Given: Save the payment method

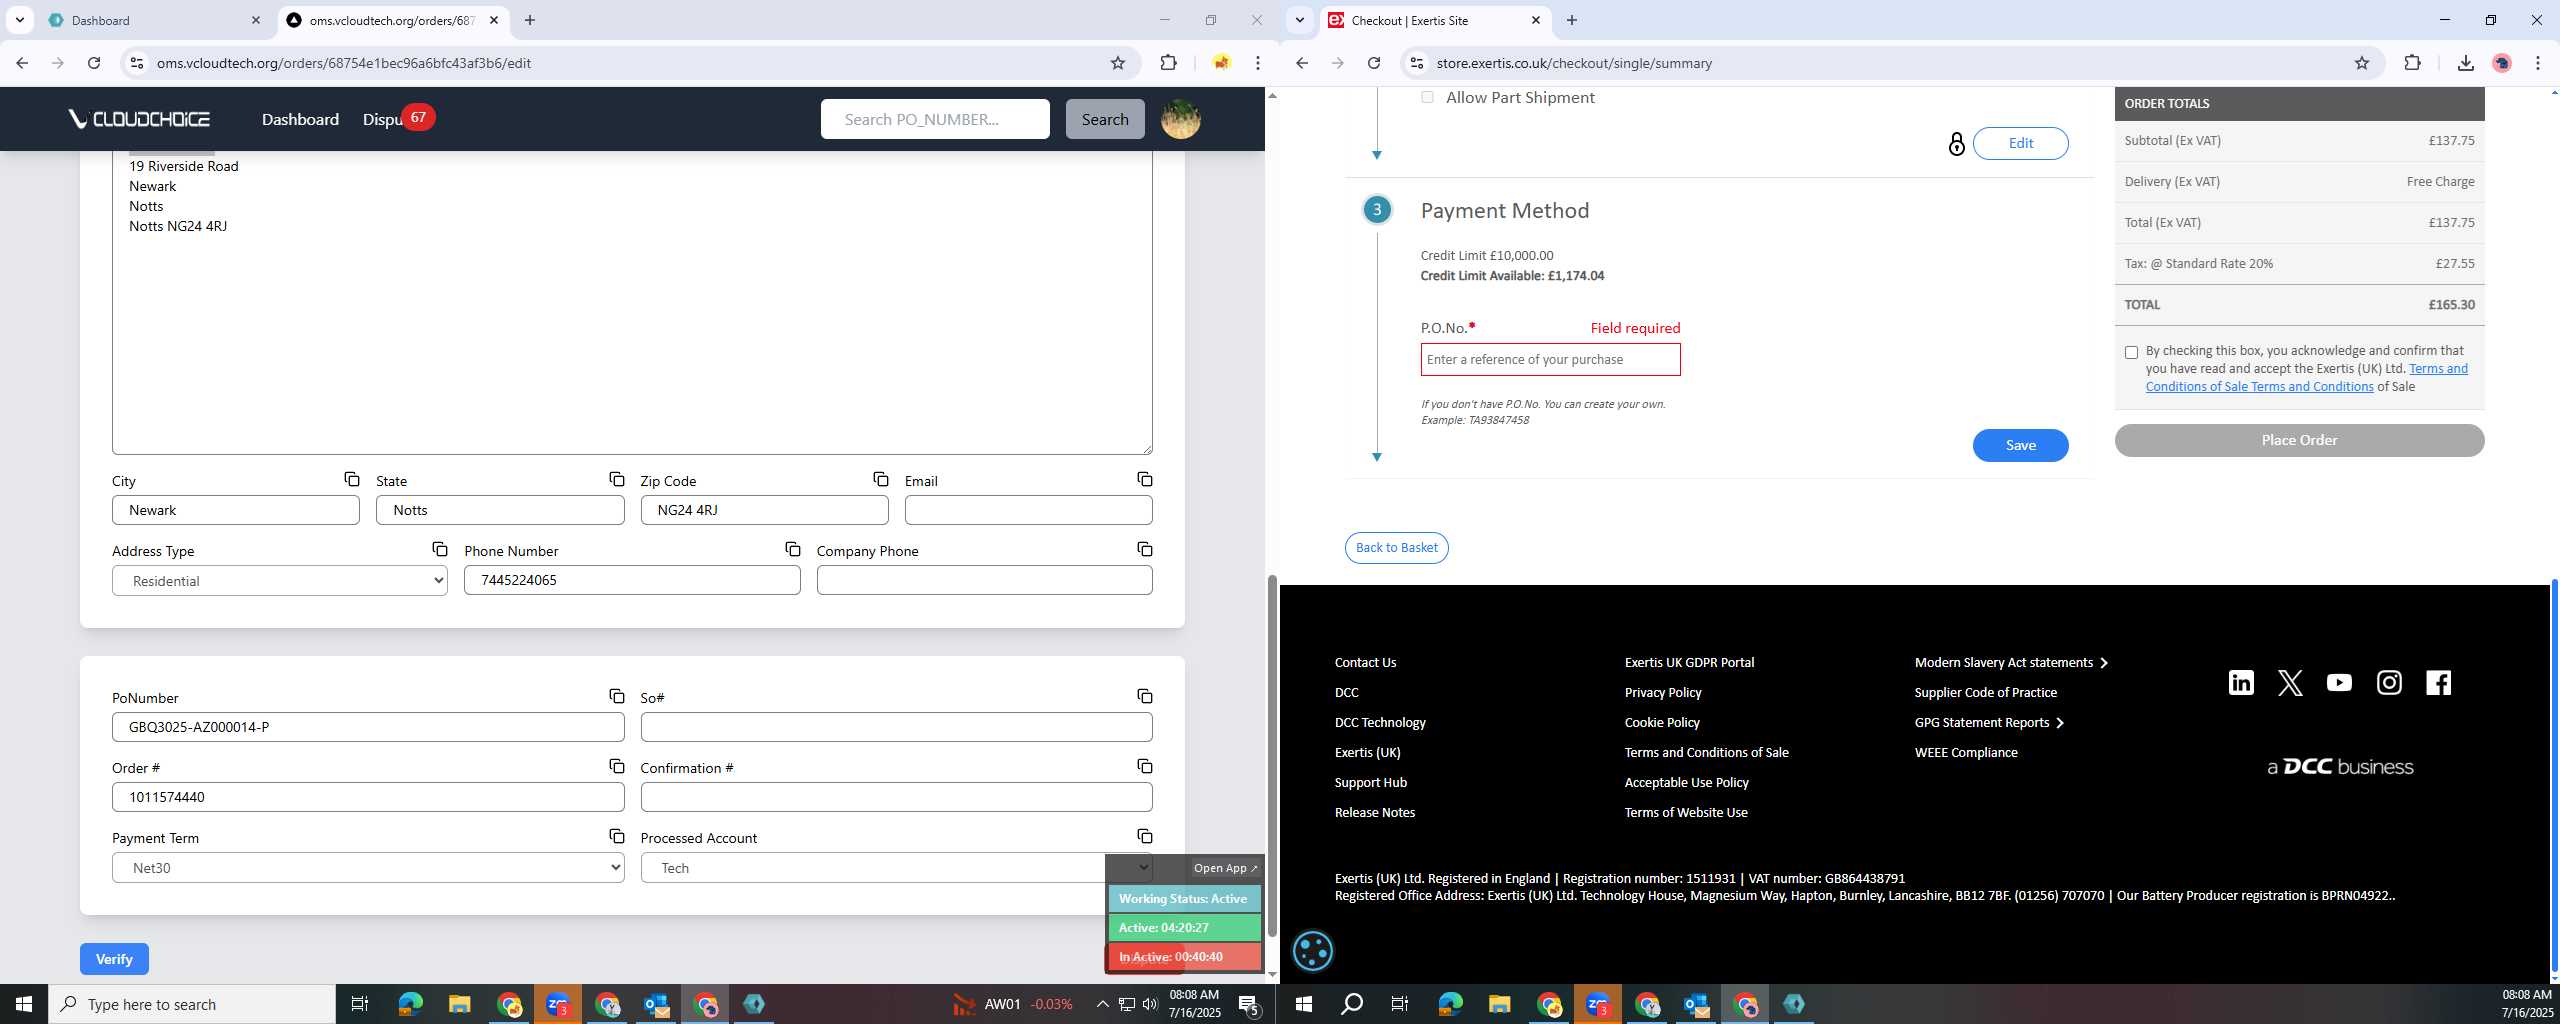Looking at the screenshot, I should 2020,445.
